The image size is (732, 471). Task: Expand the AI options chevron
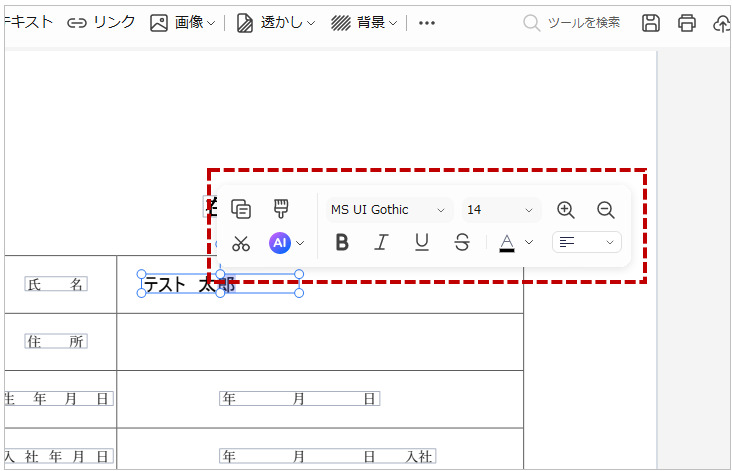coord(300,243)
